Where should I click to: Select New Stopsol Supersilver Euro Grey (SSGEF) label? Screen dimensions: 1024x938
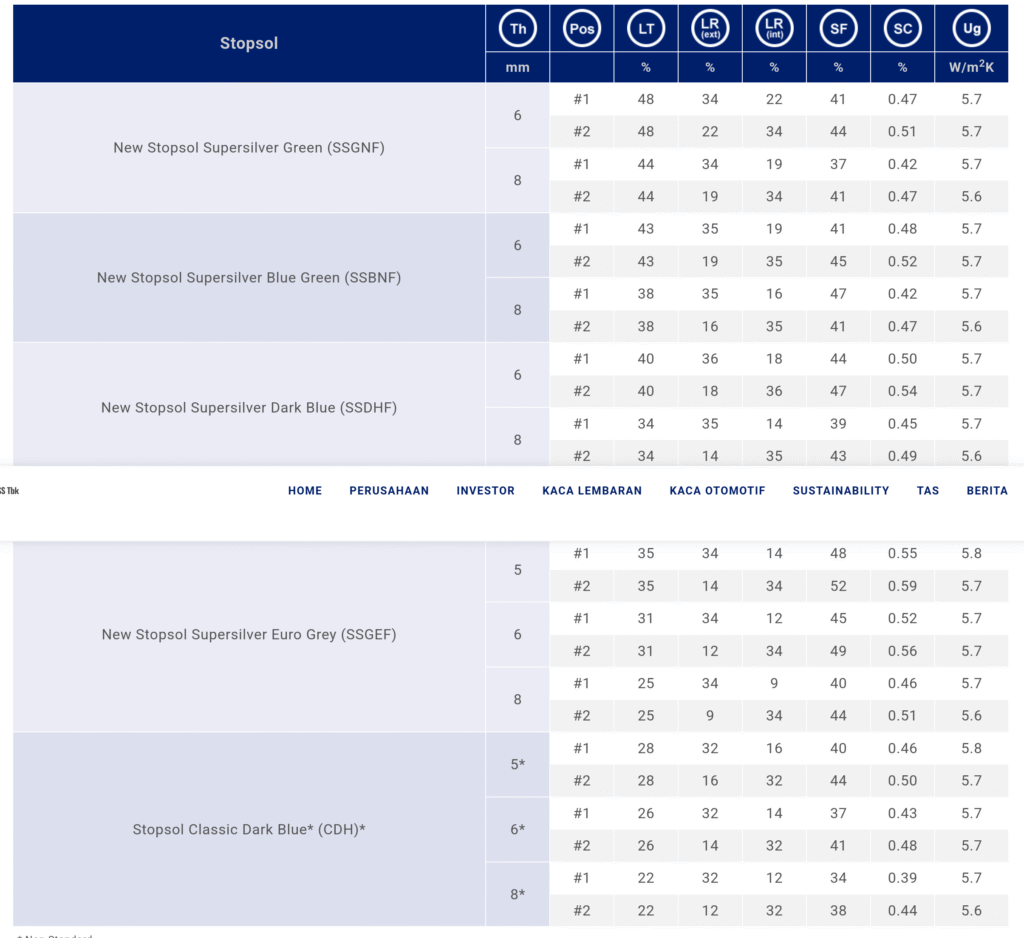249,635
